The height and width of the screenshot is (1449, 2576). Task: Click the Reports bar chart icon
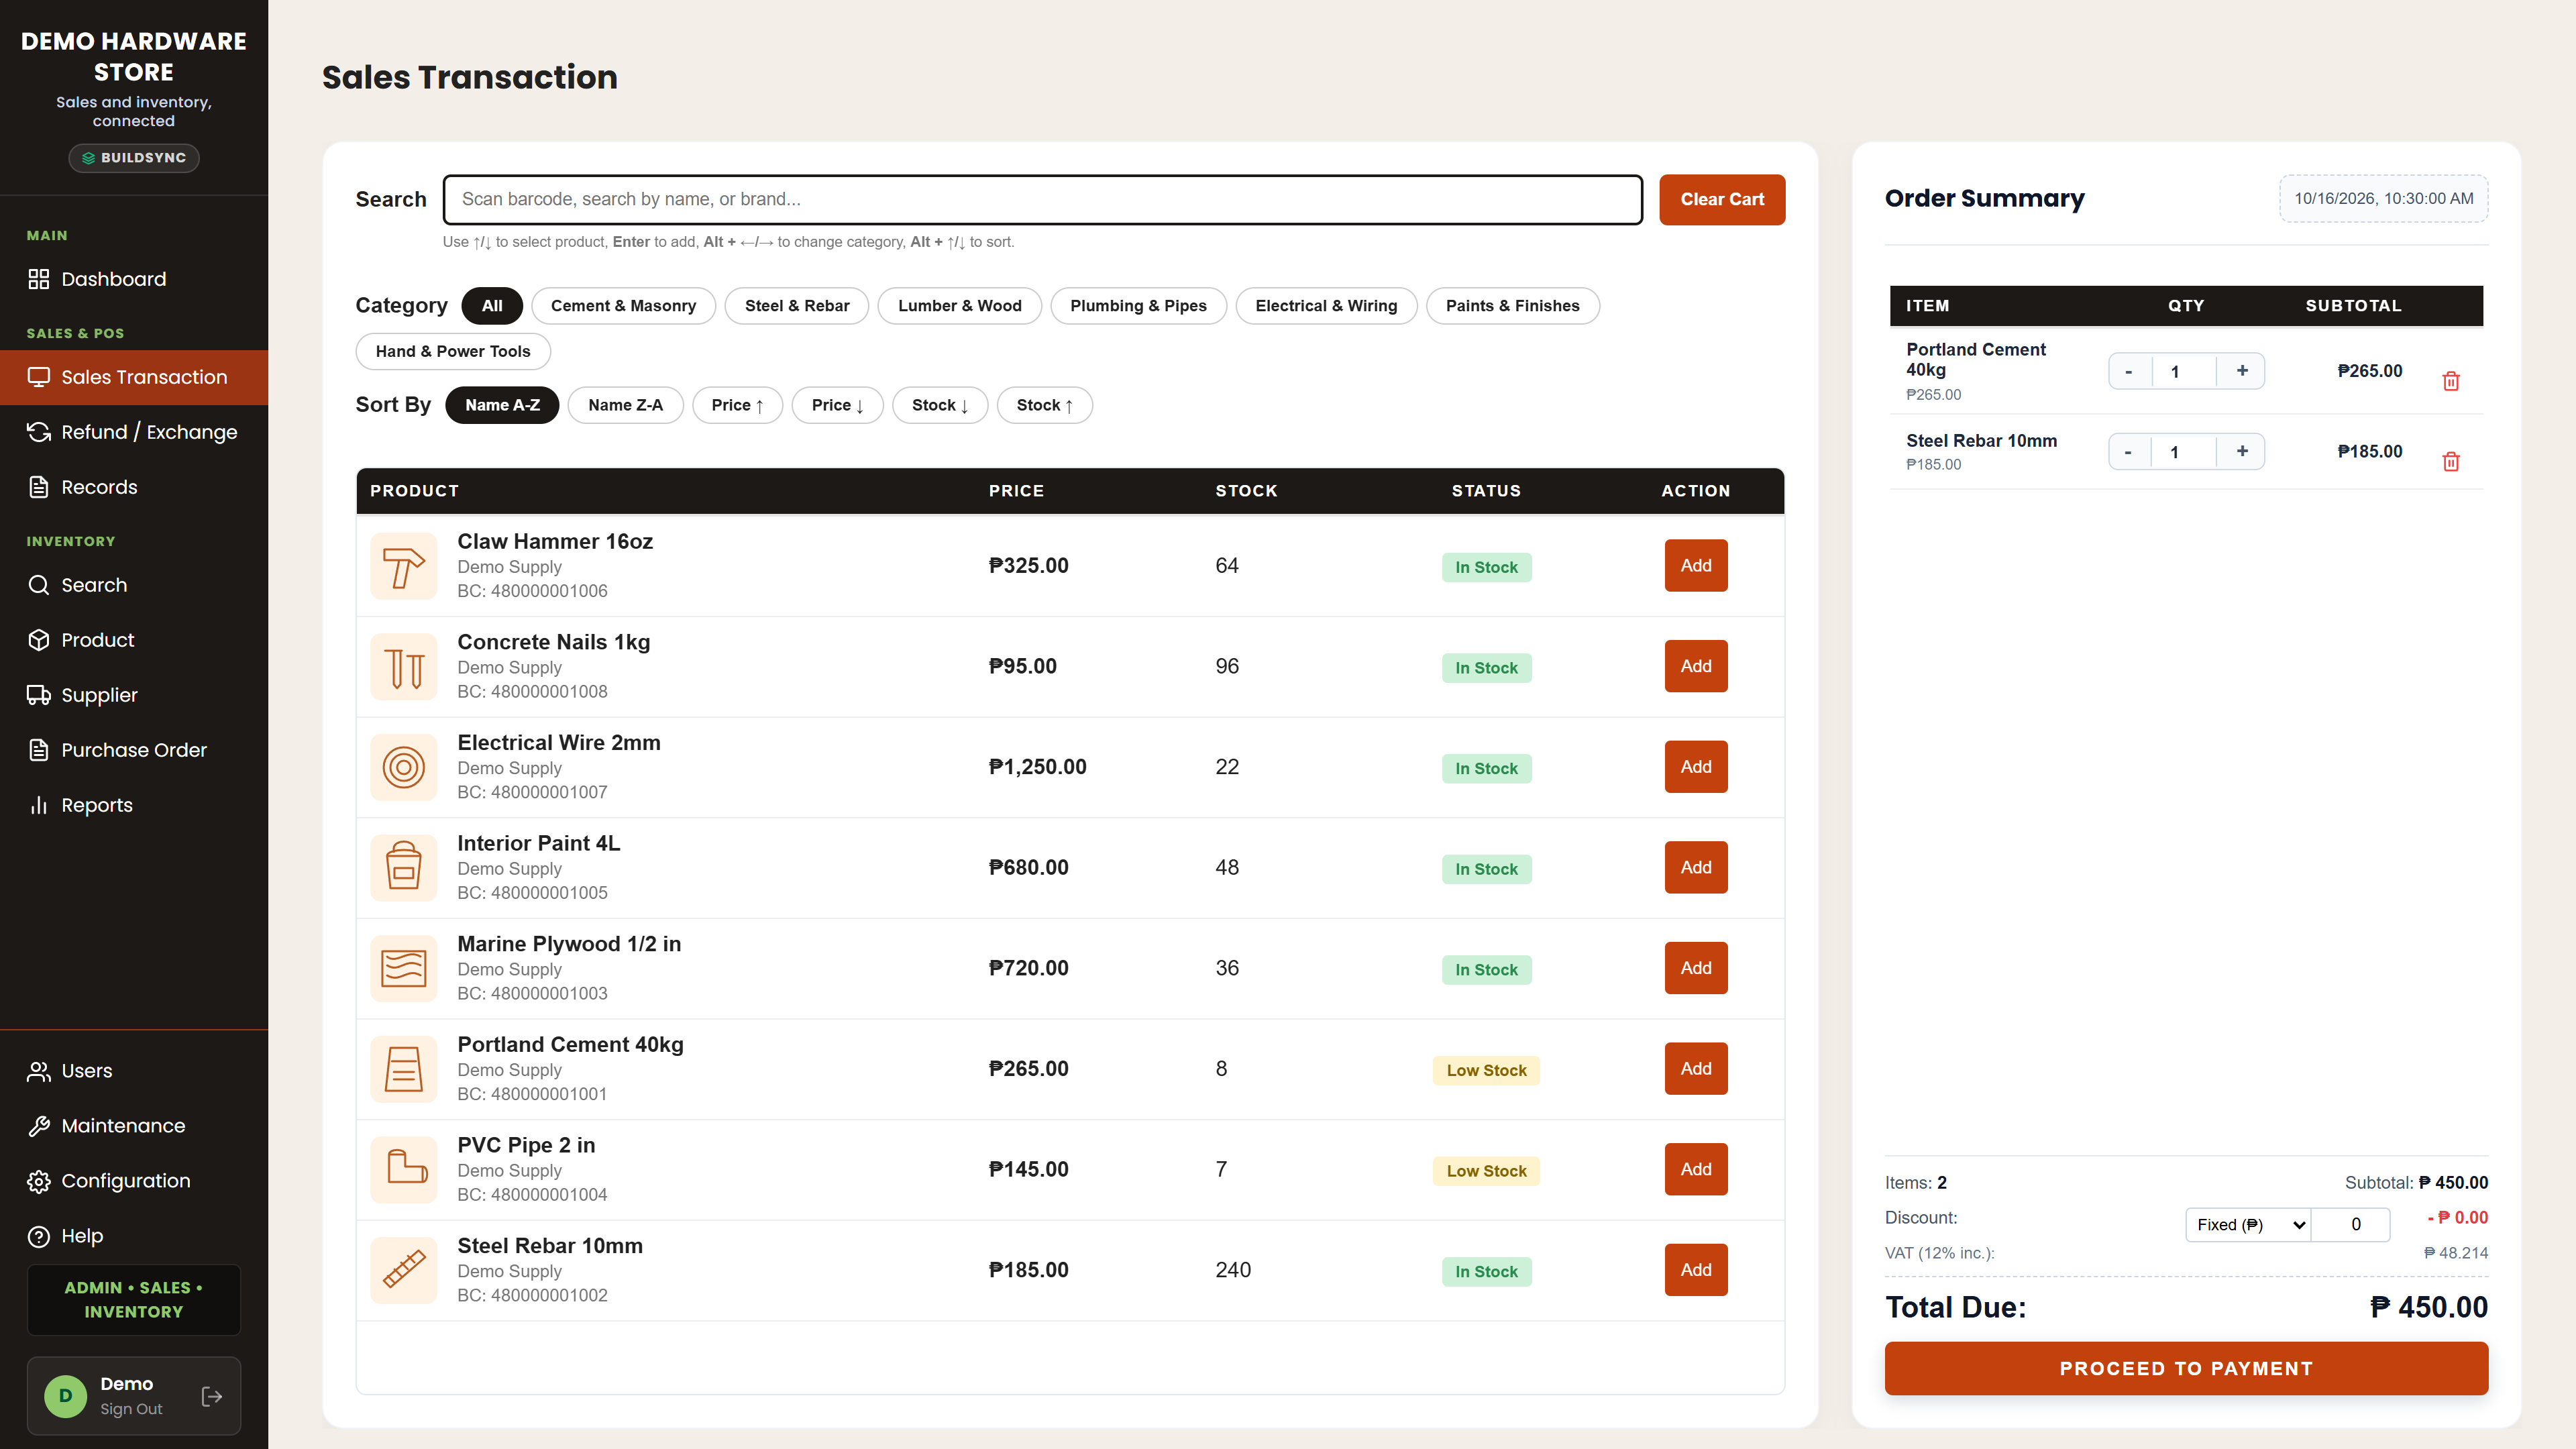click(38, 805)
